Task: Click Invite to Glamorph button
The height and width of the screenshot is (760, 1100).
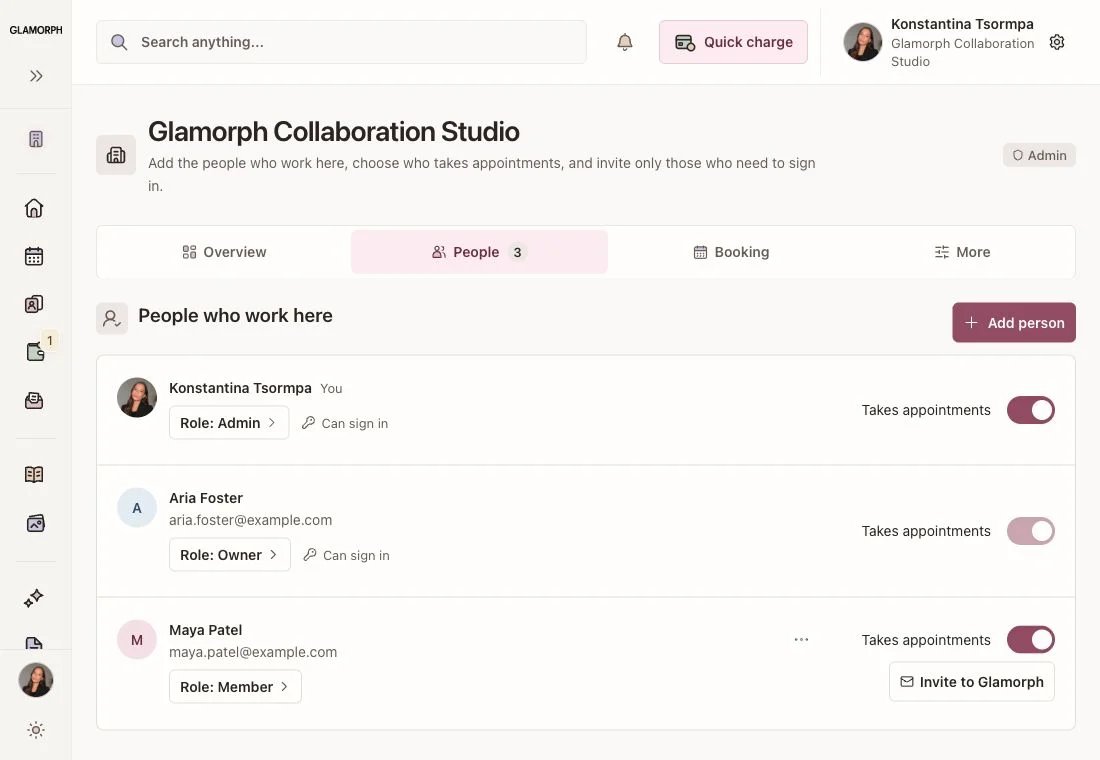Action: coord(972,682)
